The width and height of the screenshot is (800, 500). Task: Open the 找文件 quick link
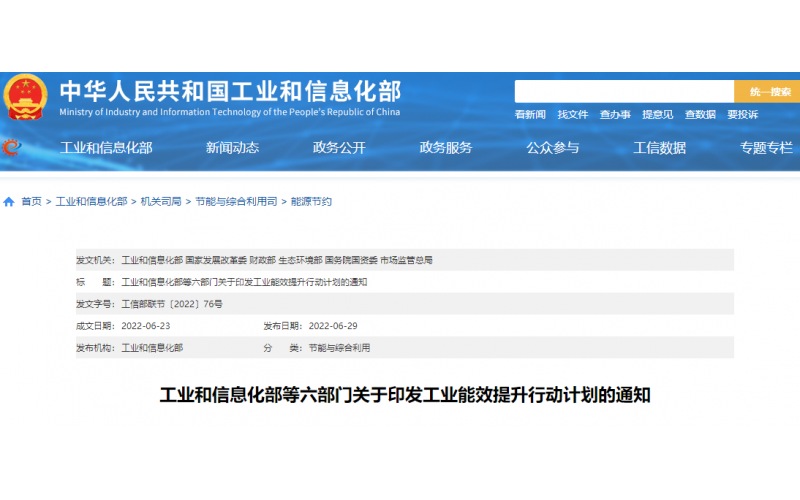pos(572,115)
